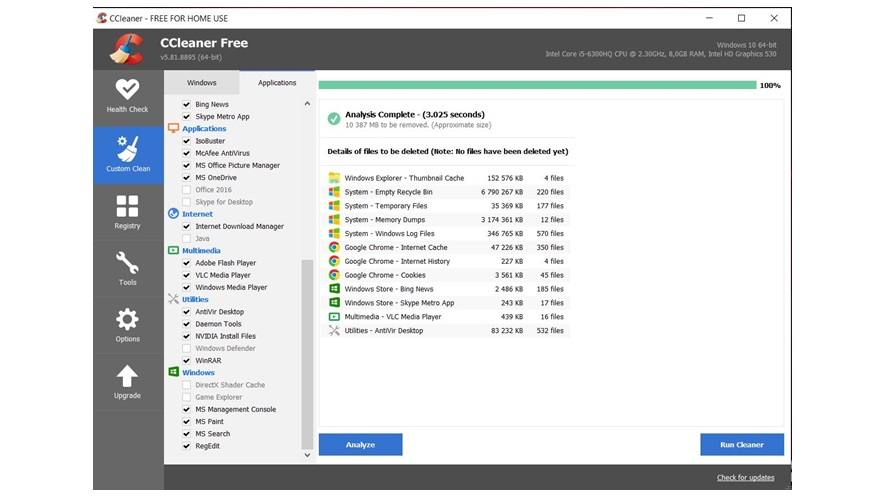Uncheck the Adobe Flash Player checkbox
The image size is (870, 500).
186,263
